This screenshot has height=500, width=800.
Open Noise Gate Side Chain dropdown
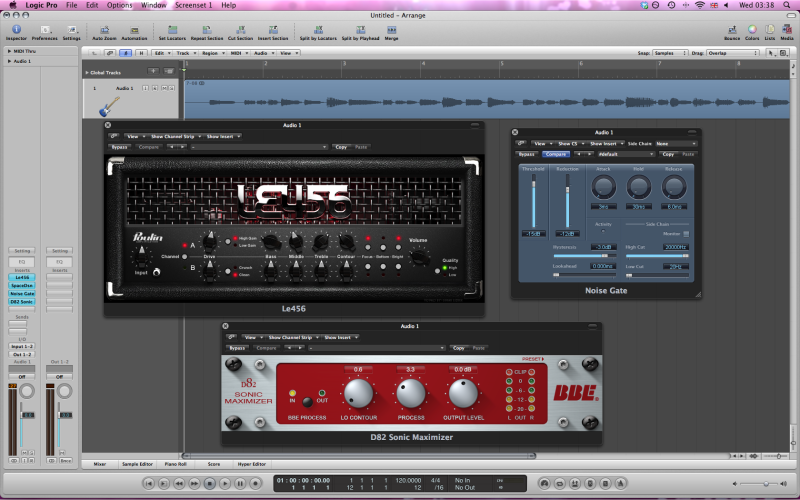[676, 144]
